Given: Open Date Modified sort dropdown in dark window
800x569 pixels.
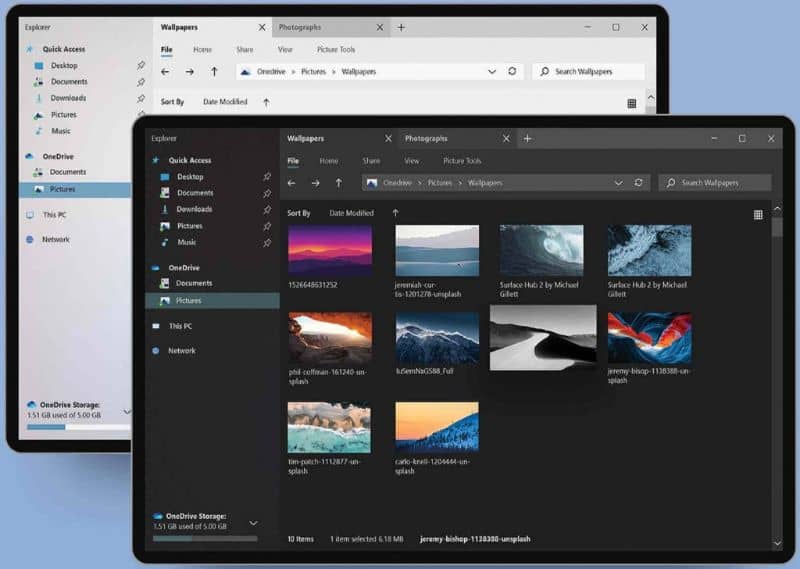Looking at the screenshot, I should (x=352, y=213).
